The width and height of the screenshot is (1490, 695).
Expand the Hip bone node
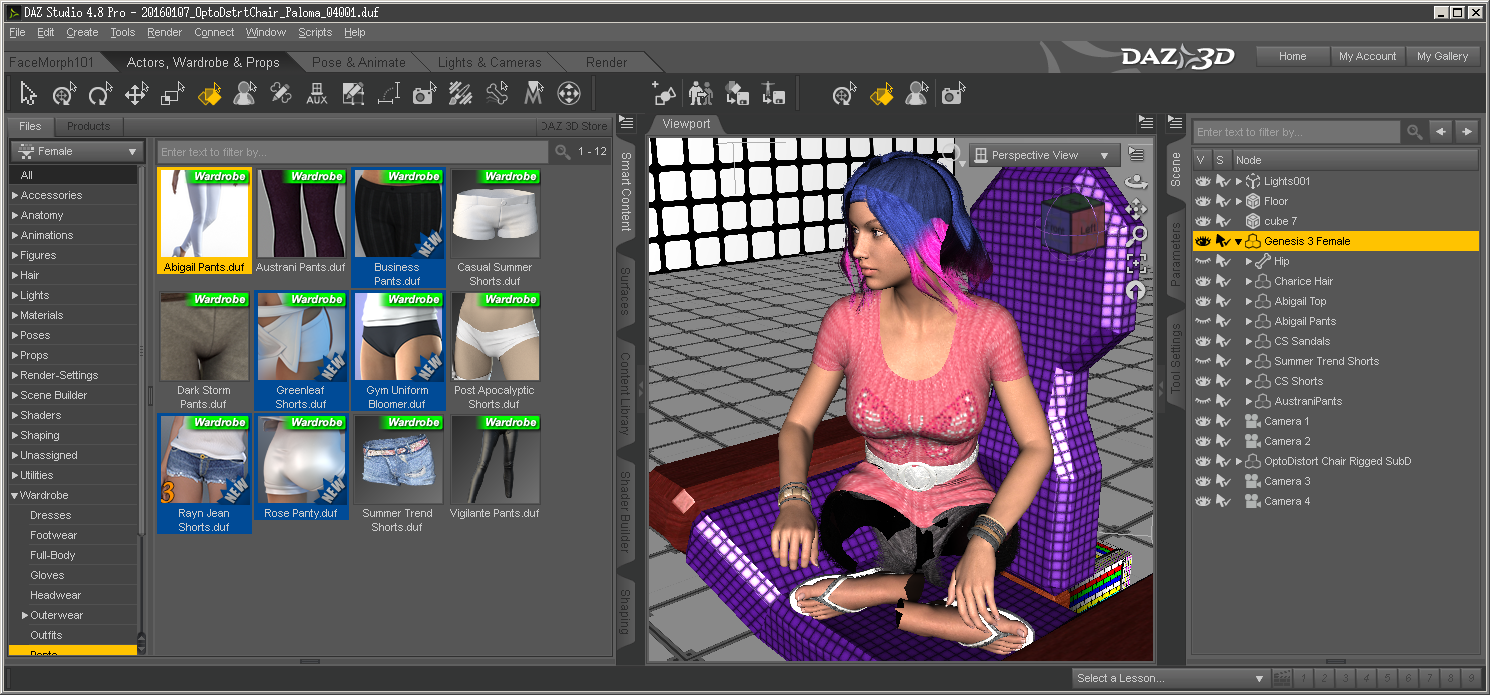[x=1249, y=261]
